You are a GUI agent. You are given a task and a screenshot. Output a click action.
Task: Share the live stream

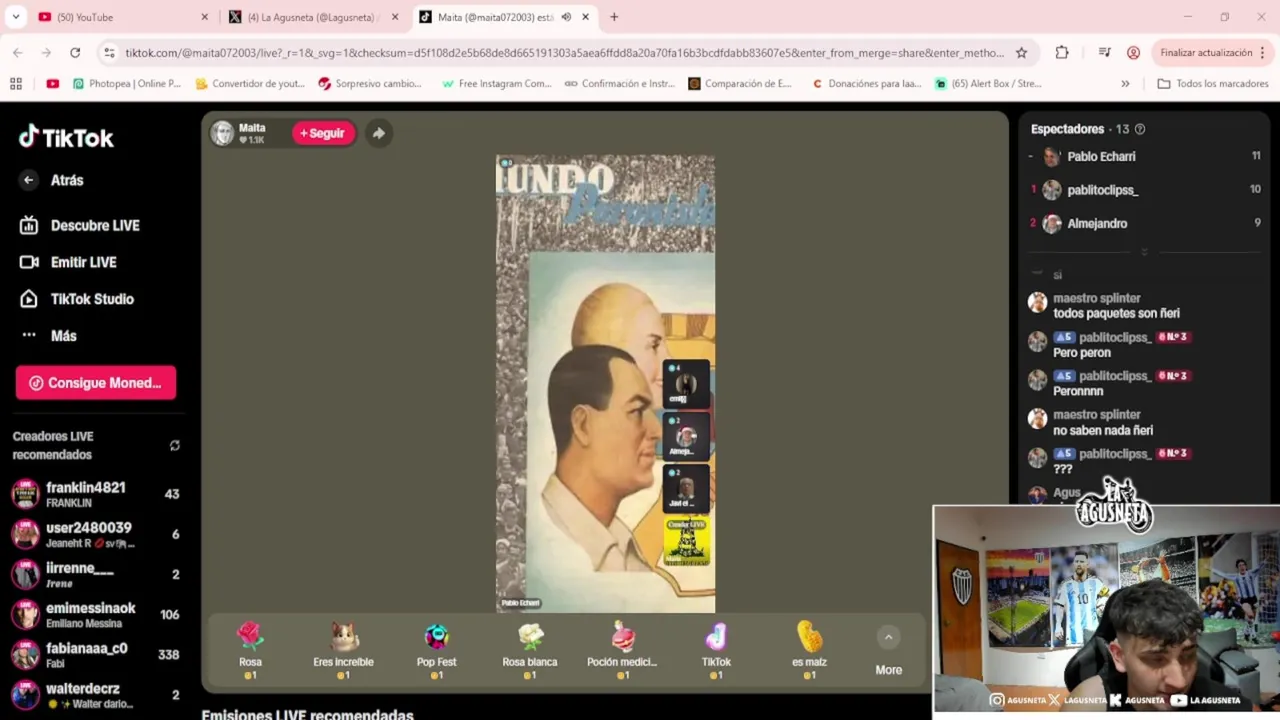(378, 133)
